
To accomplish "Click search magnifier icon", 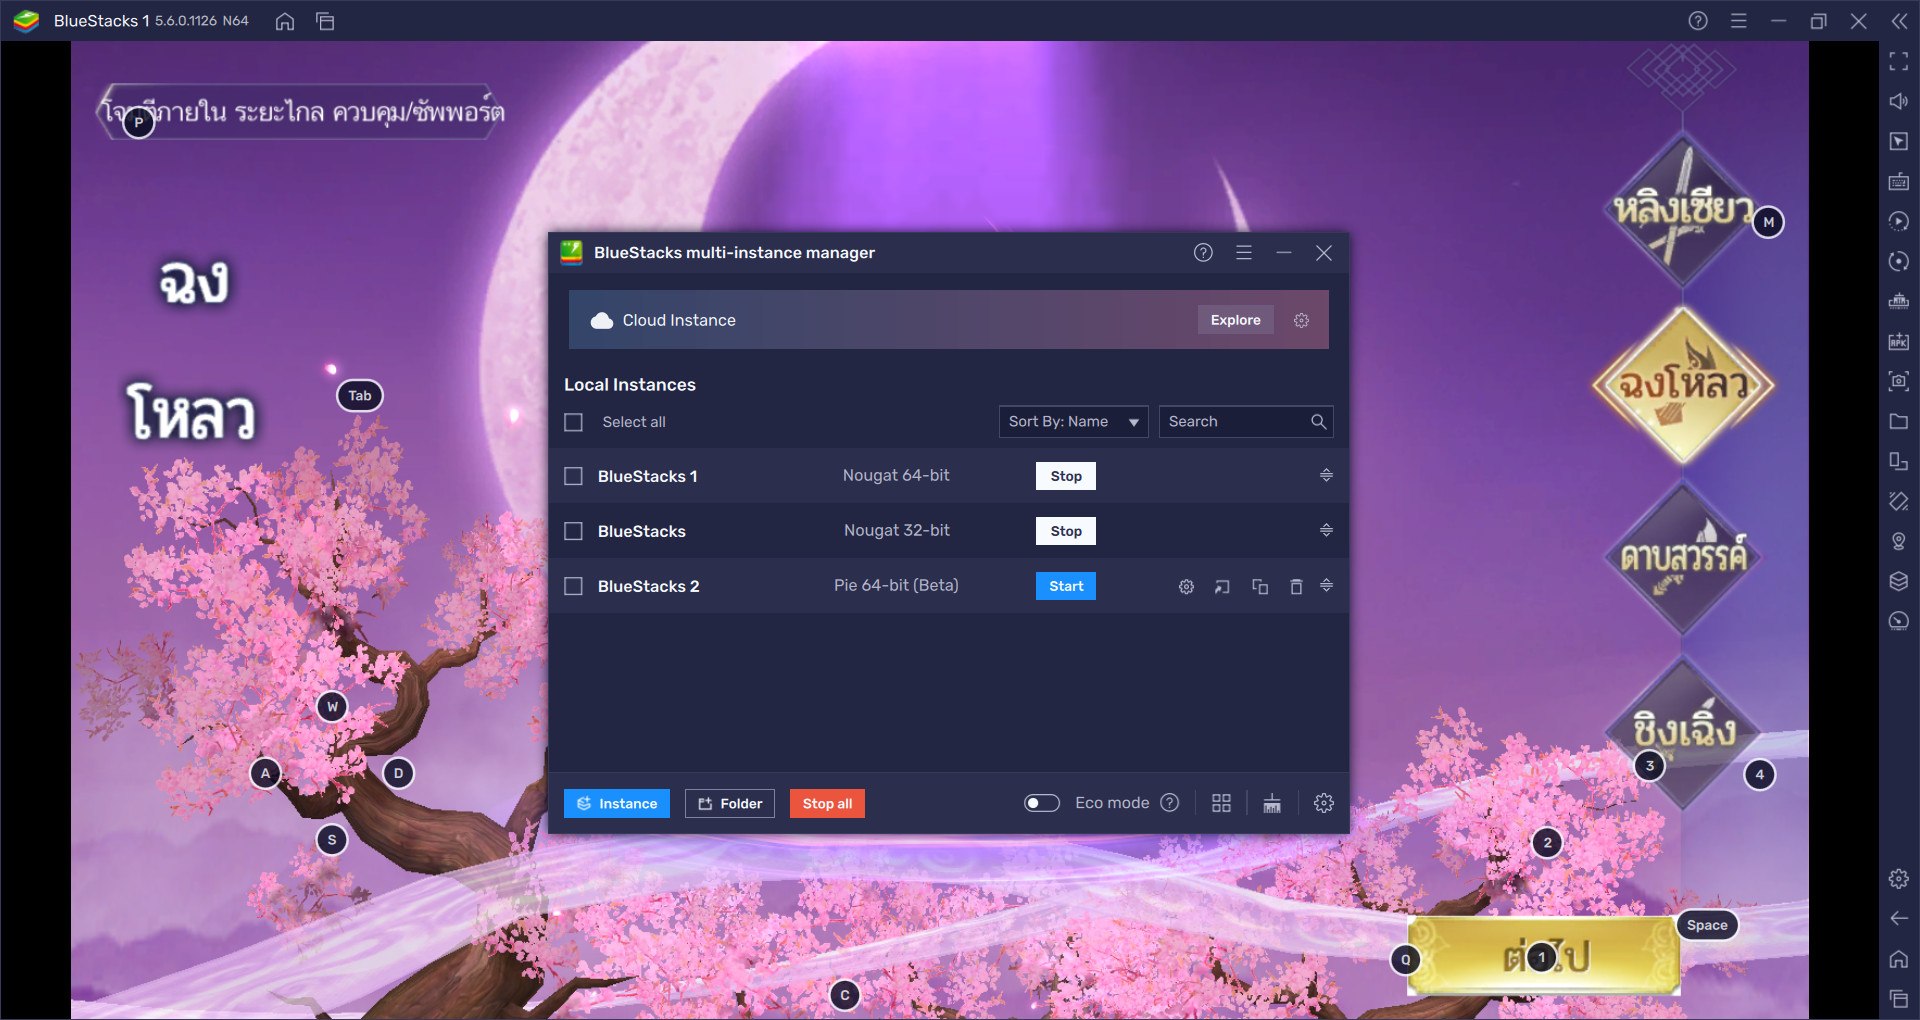I will 1319,422.
